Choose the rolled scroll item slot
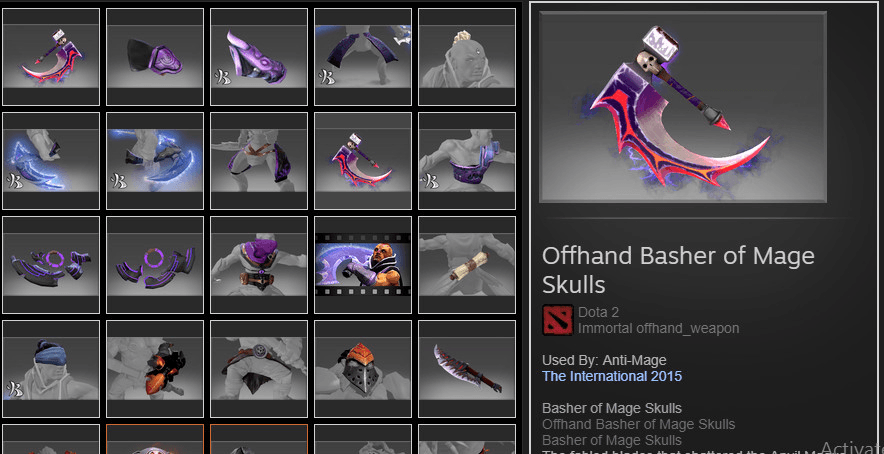Viewport: 884px width, 454px height. [467, 265]
